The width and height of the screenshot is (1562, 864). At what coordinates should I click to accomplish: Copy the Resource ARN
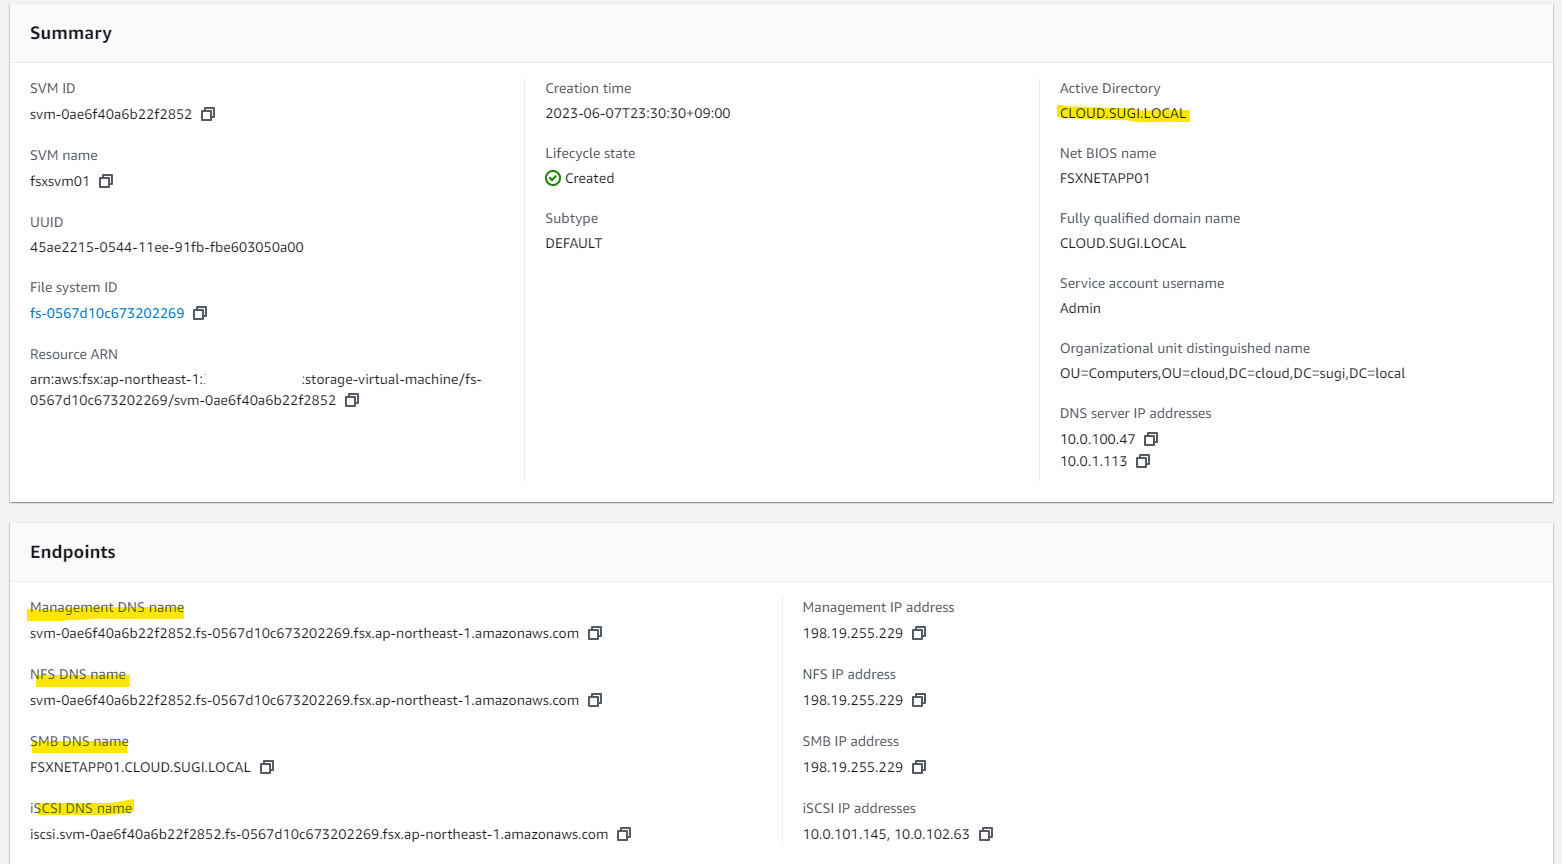tap(352, 400)
